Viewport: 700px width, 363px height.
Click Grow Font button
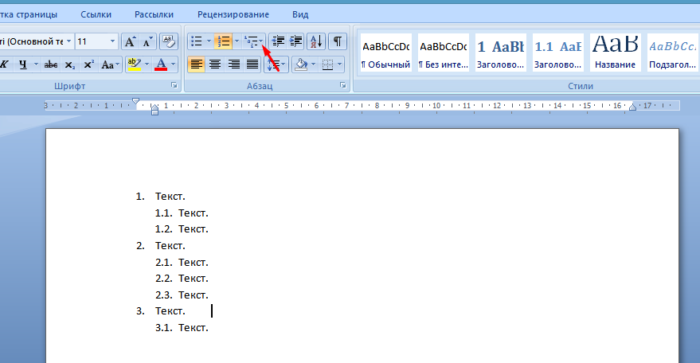coord(129,42)
